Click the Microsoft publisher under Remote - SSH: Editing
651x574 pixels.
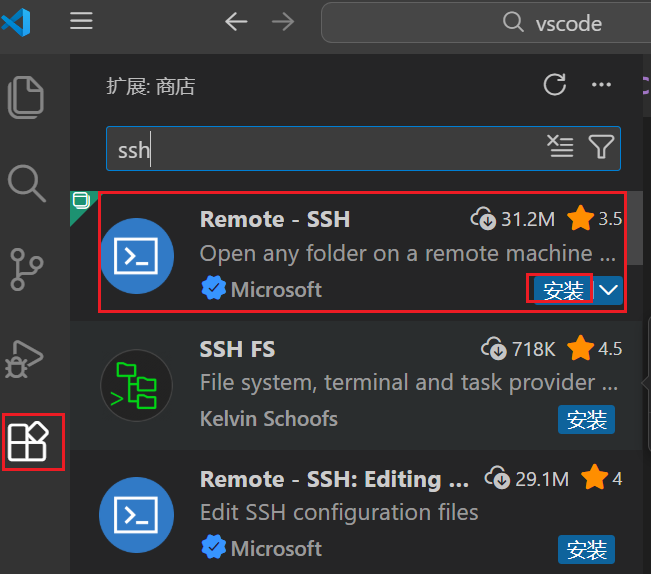point(276,549)
